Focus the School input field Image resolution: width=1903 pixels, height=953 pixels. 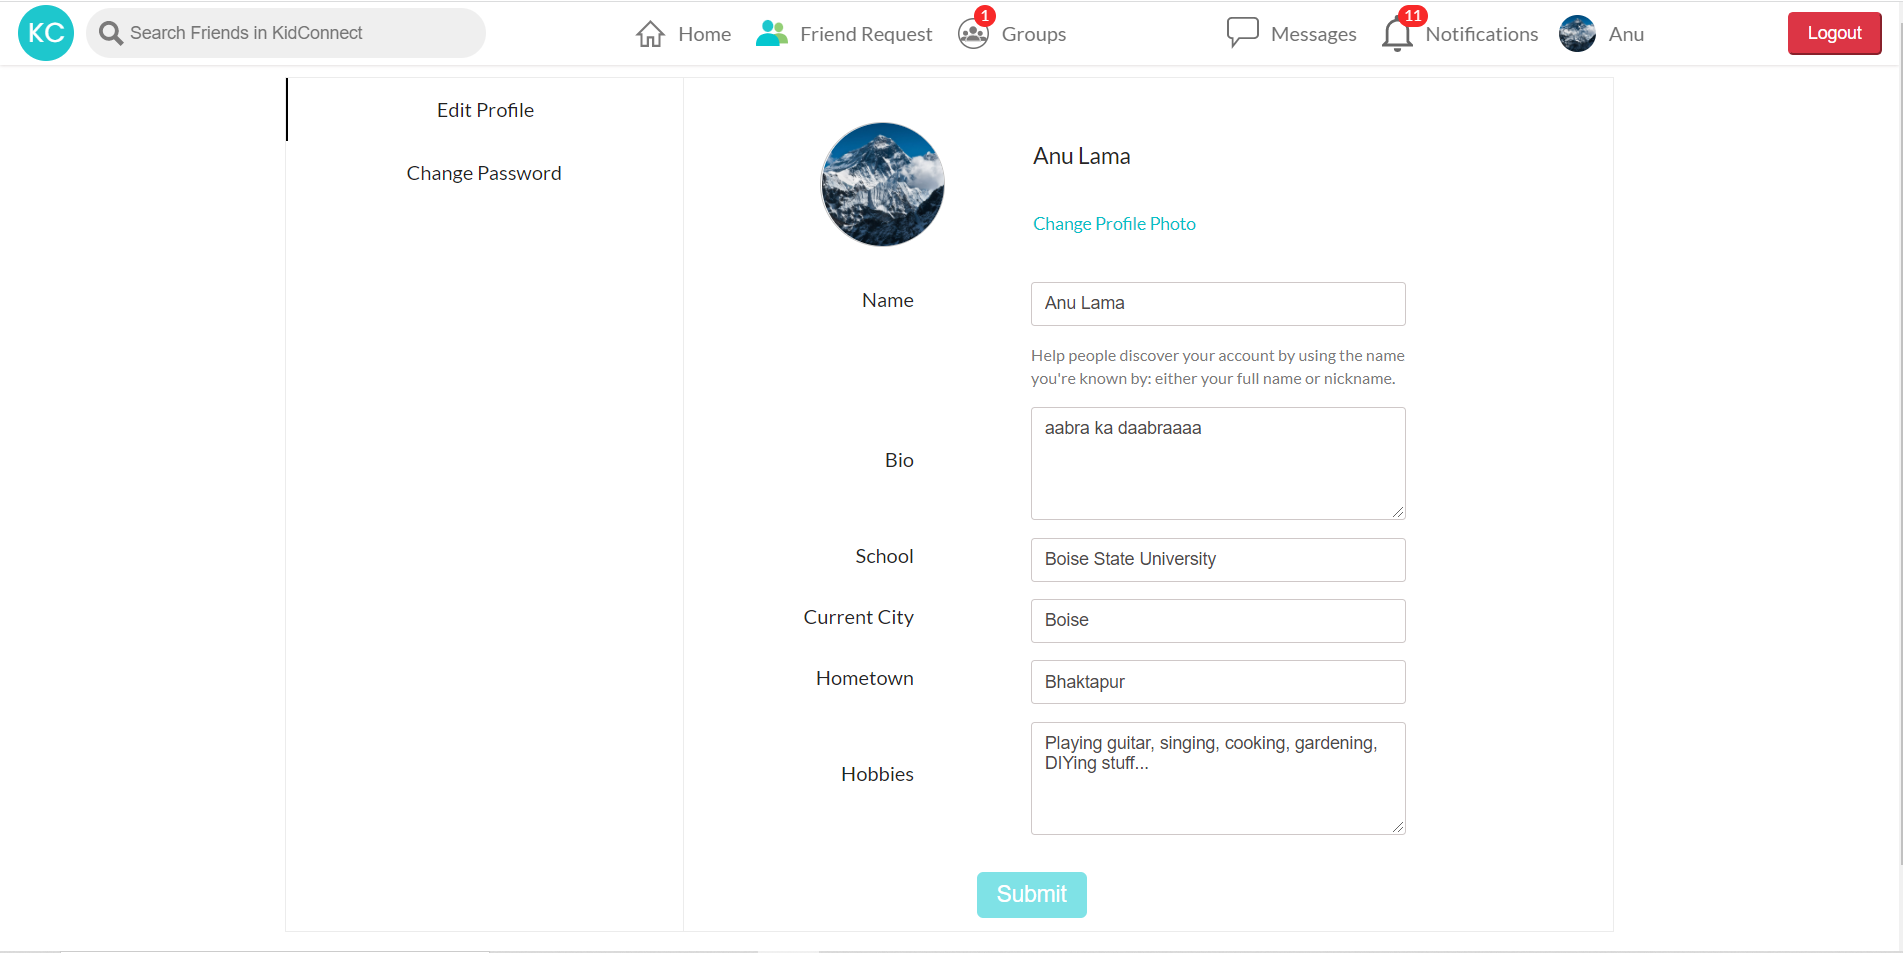pyautogui.click(x=1217, y=560)
